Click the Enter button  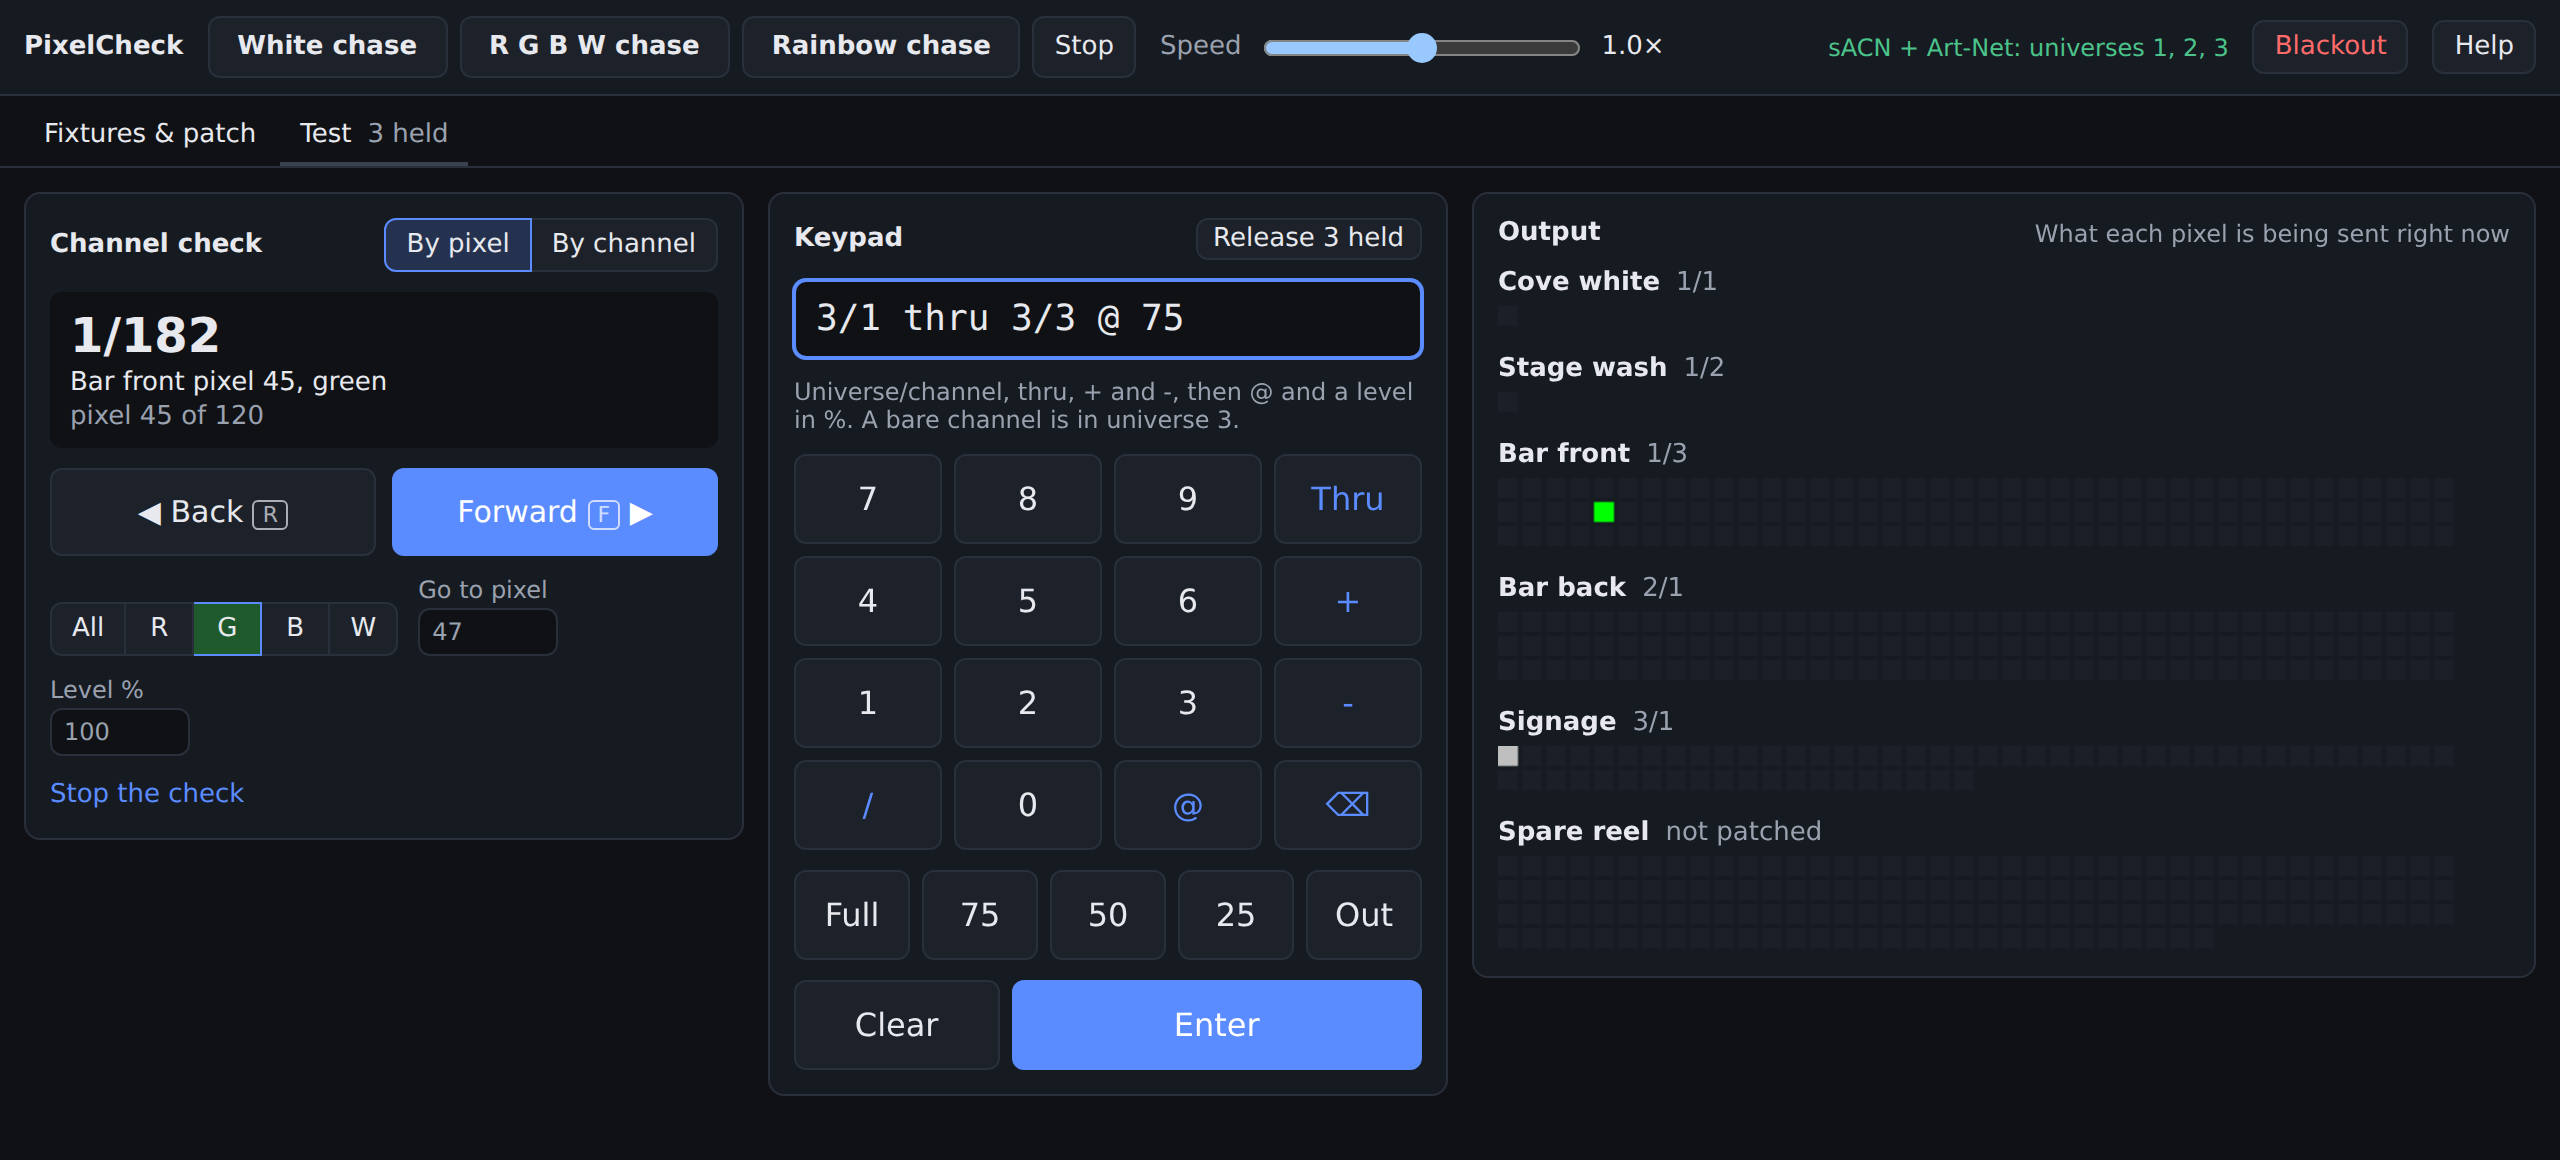pyautogui.click(x=1217, y=1025)
